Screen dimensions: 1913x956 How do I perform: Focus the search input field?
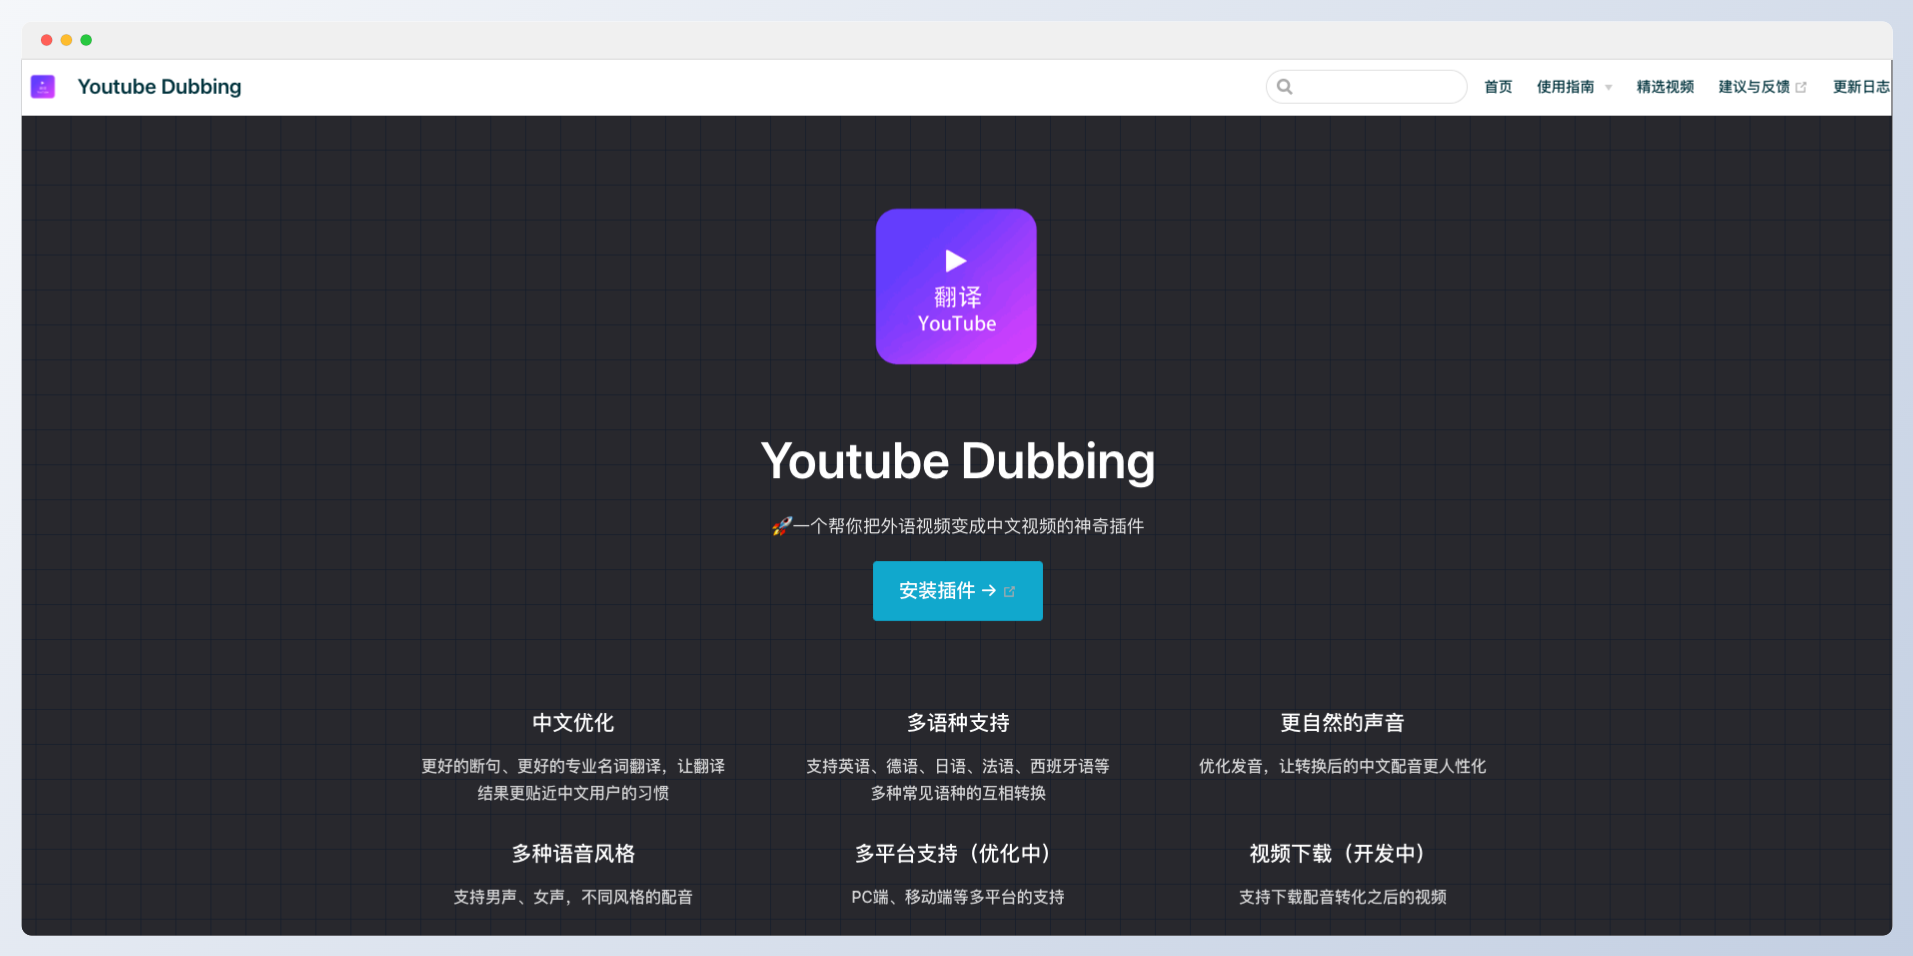click(x=1366, y=87)
